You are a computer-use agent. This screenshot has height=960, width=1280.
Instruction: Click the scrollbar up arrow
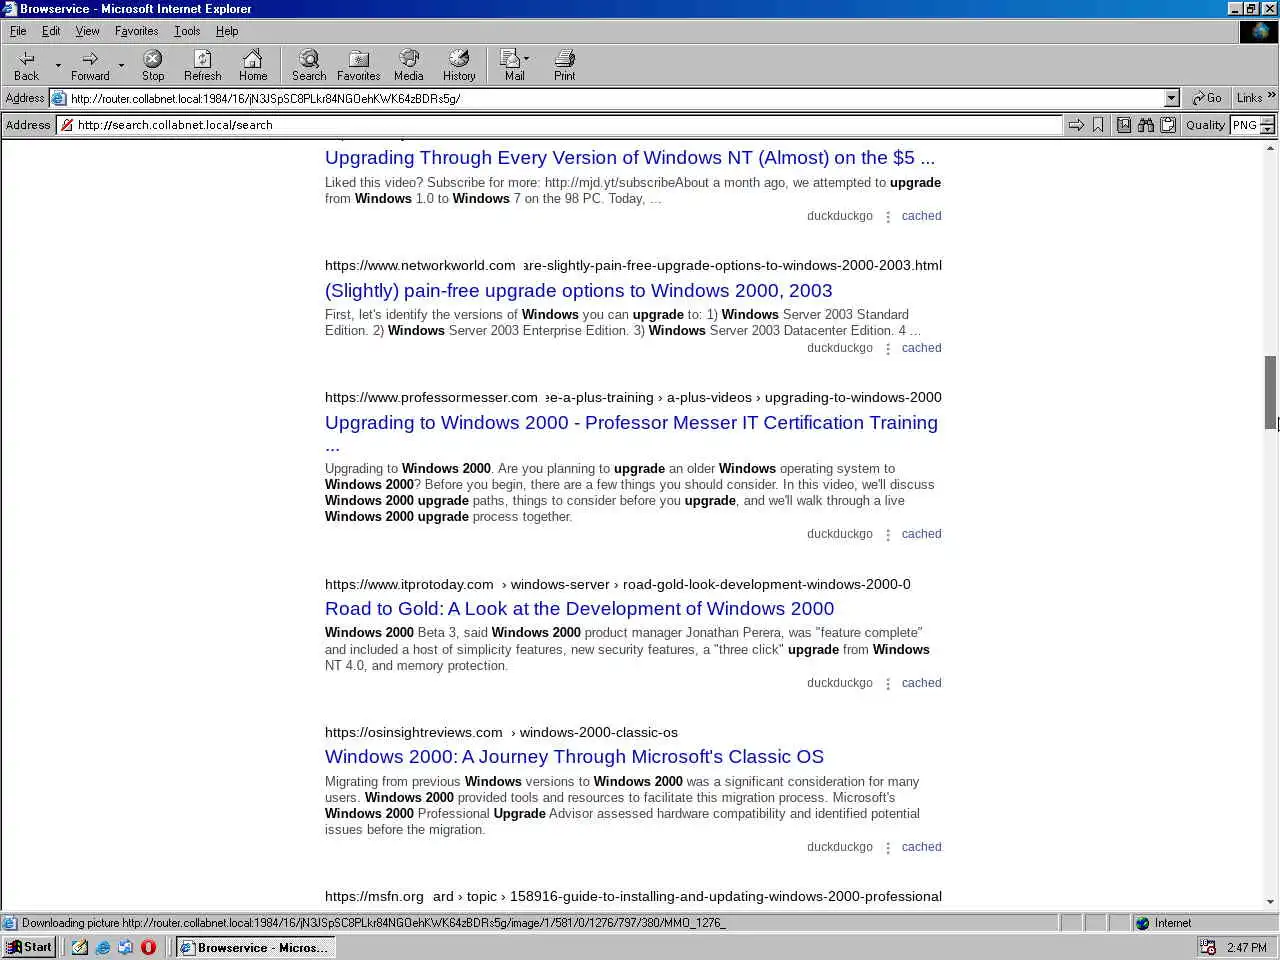(x=1270, y=148)
